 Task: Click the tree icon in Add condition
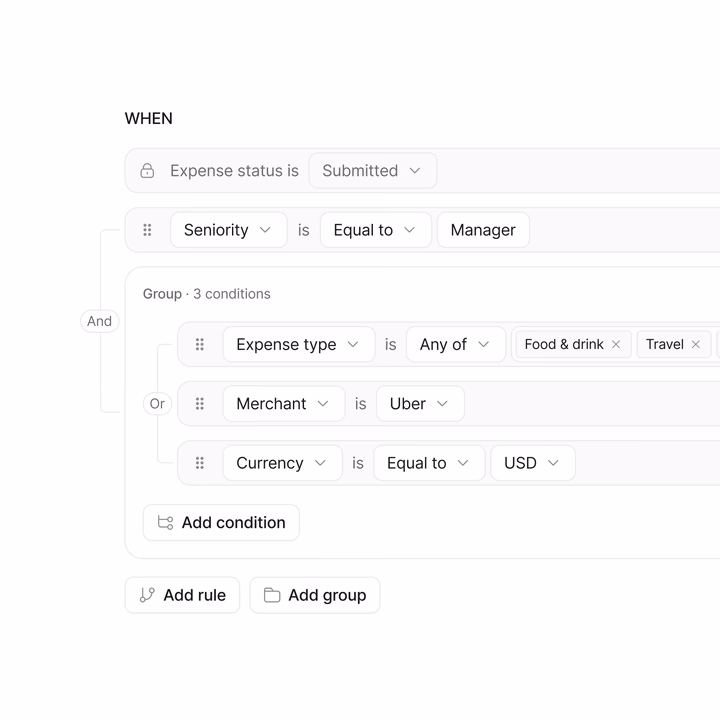pos(165,522)
